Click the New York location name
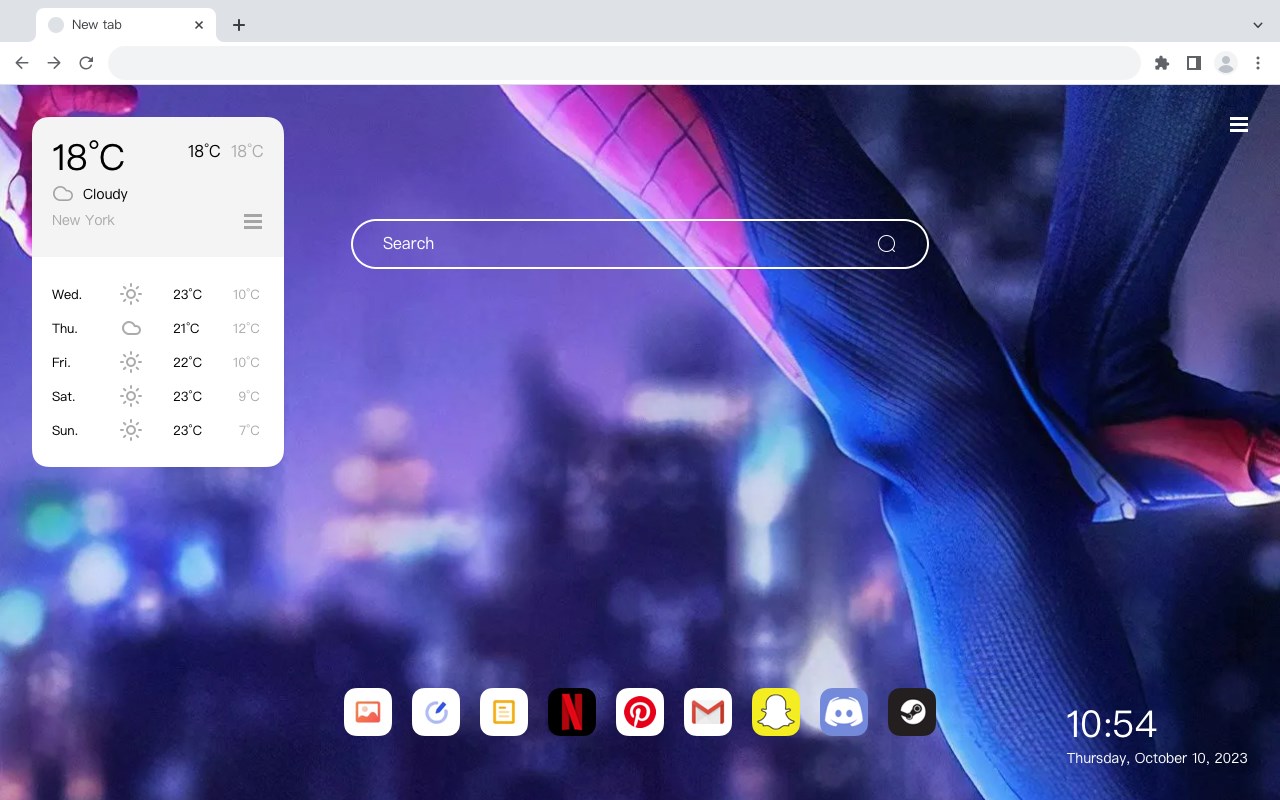This screenshot has height=800, width=1280. [x=83, y=220]
